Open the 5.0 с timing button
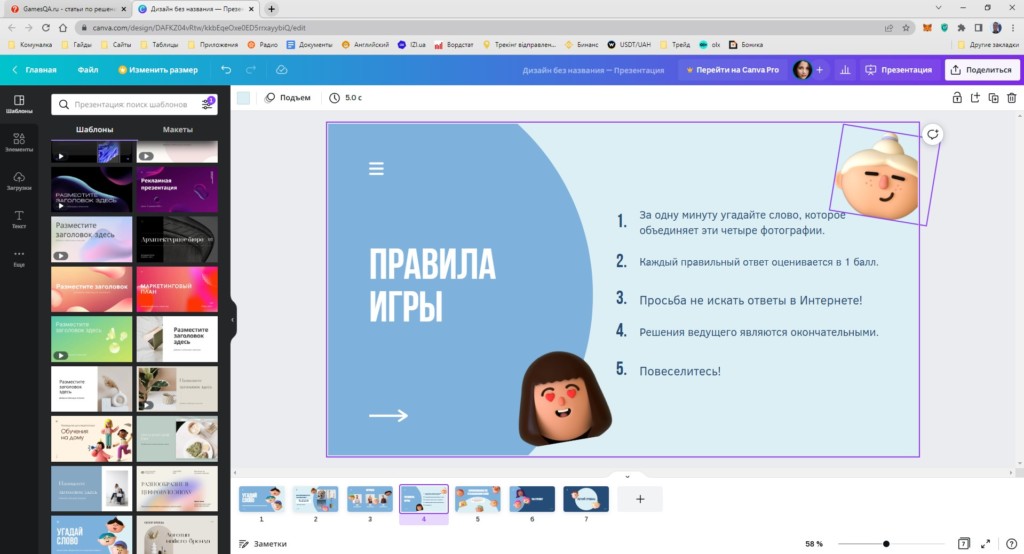 (x=345, y=98)
